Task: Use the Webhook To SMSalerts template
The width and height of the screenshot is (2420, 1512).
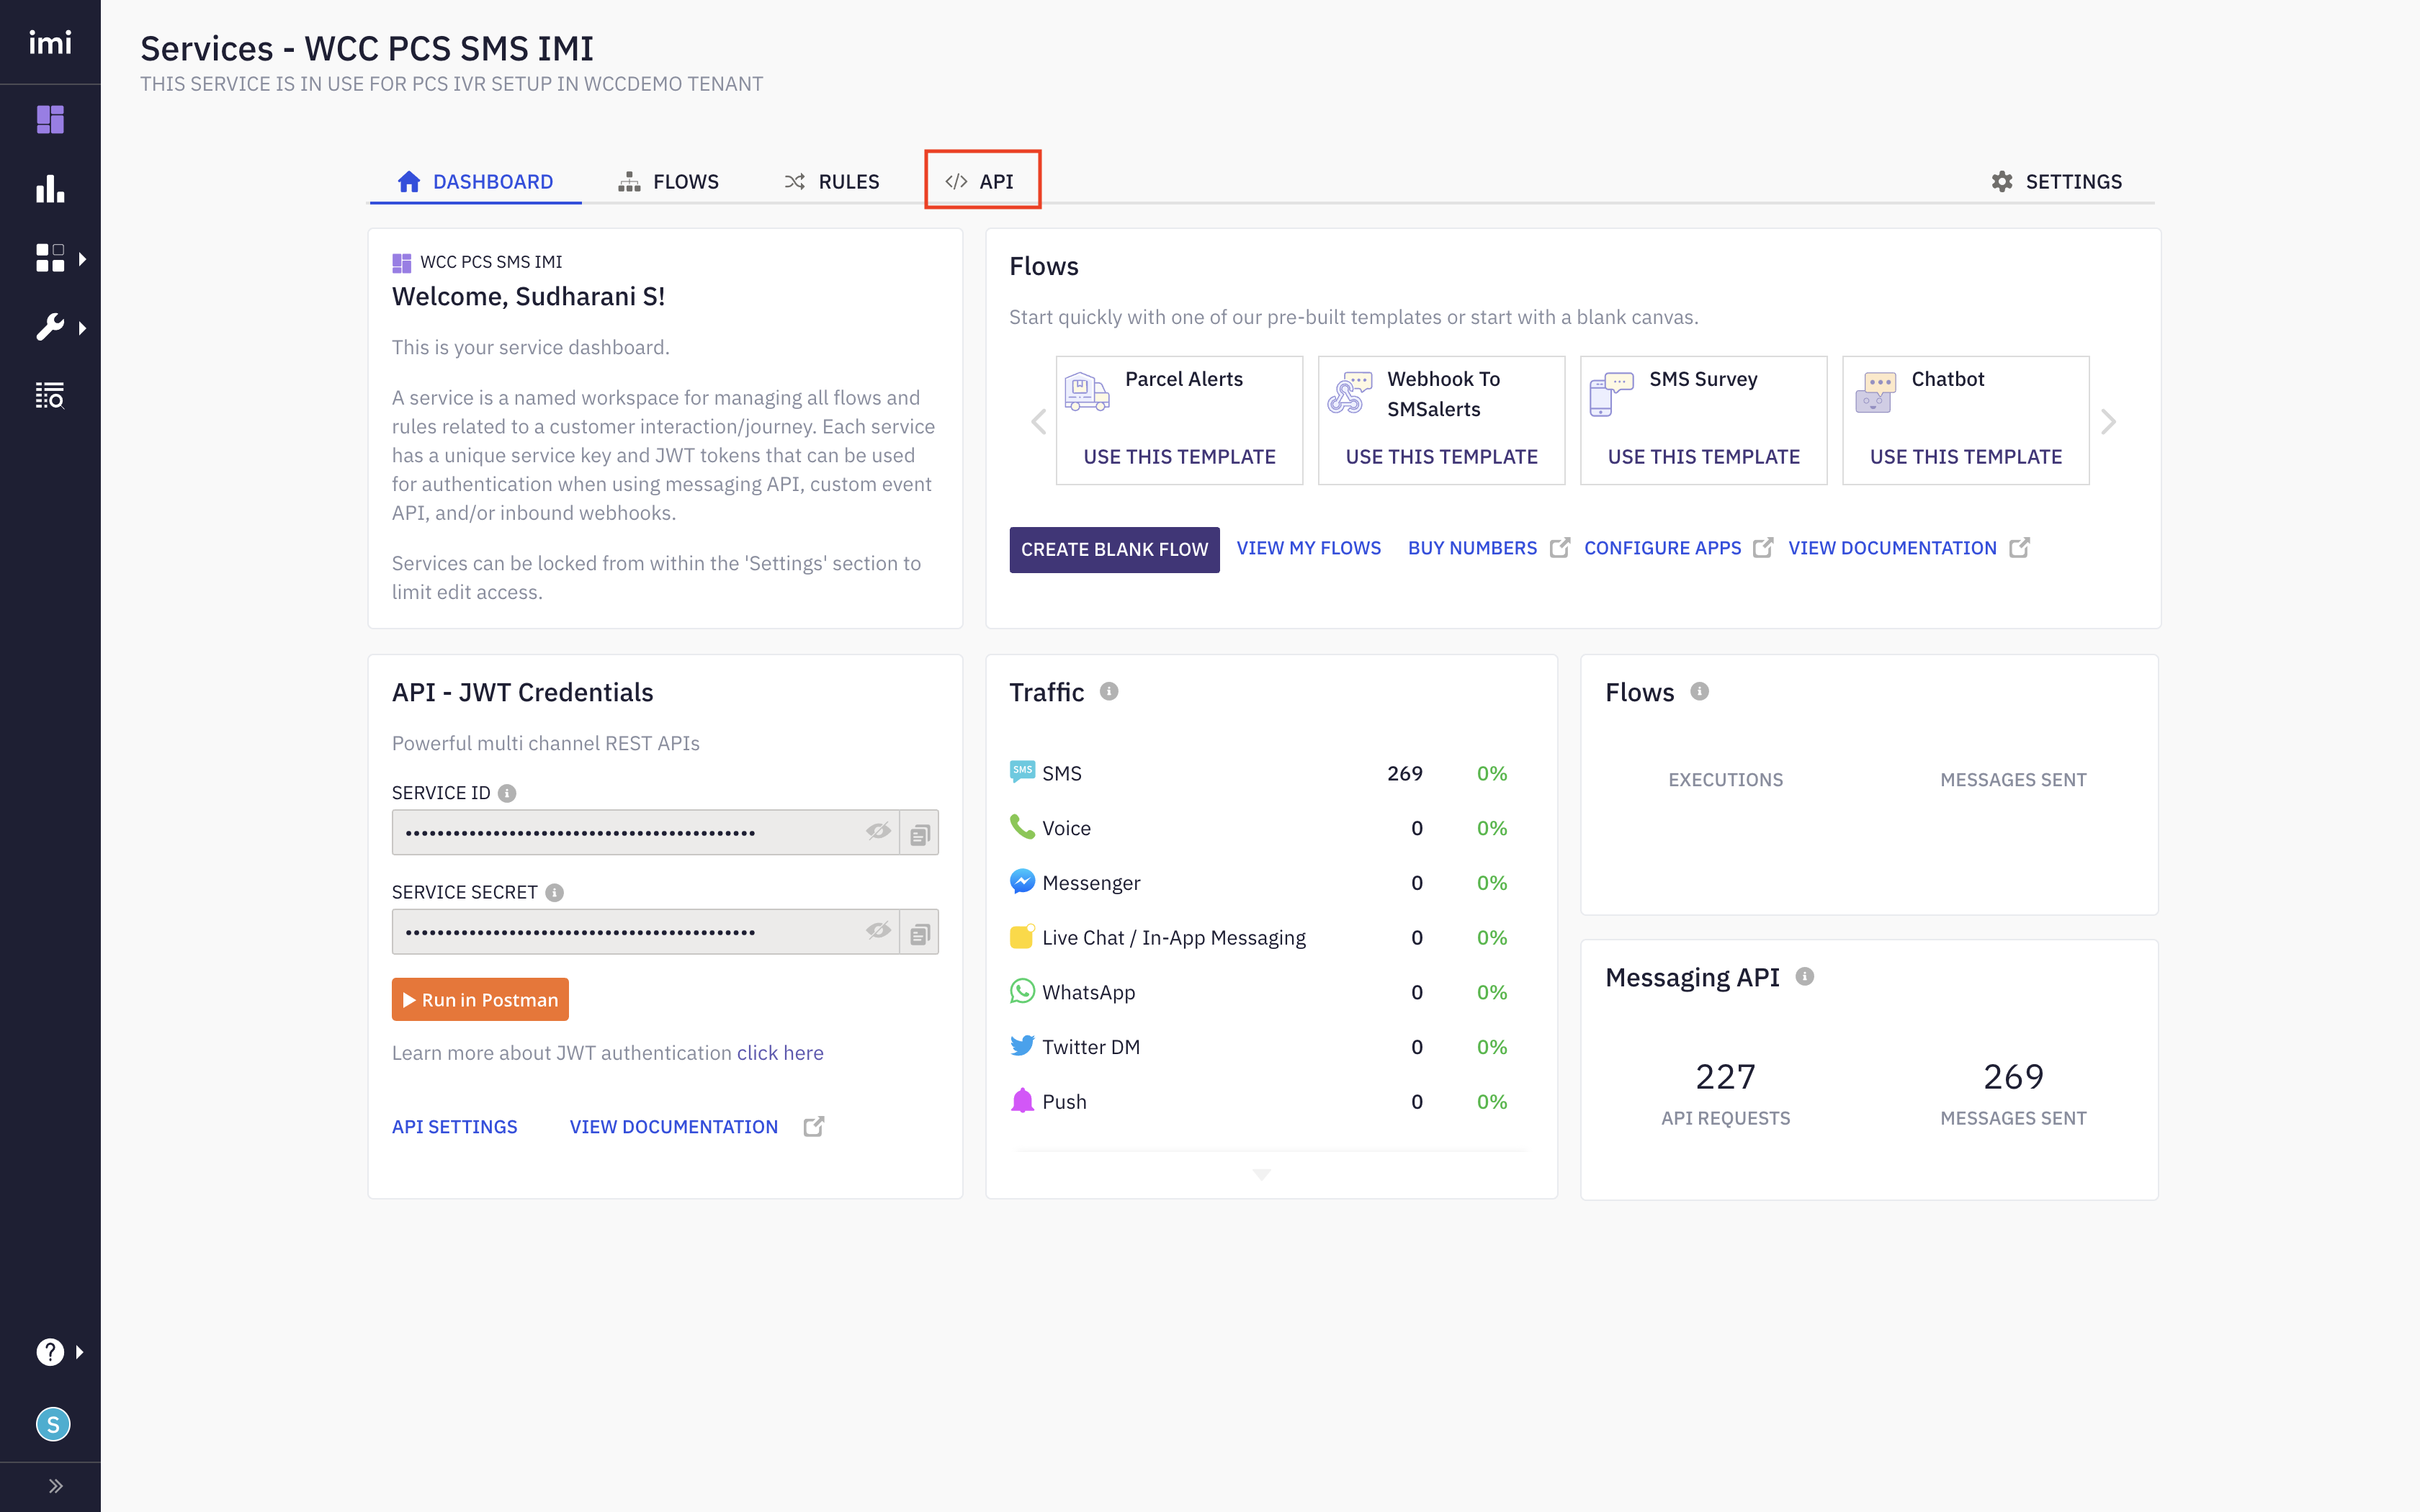Action: (x=1441, y=457)
